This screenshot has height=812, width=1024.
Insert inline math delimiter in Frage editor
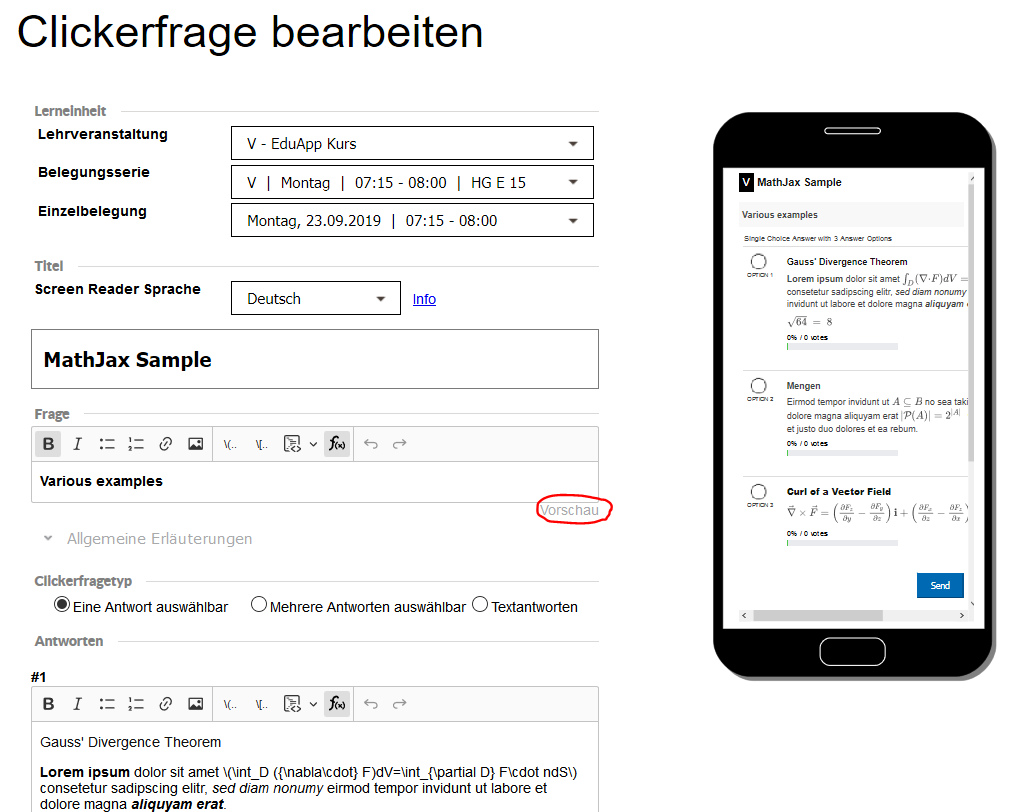(230, 444)
